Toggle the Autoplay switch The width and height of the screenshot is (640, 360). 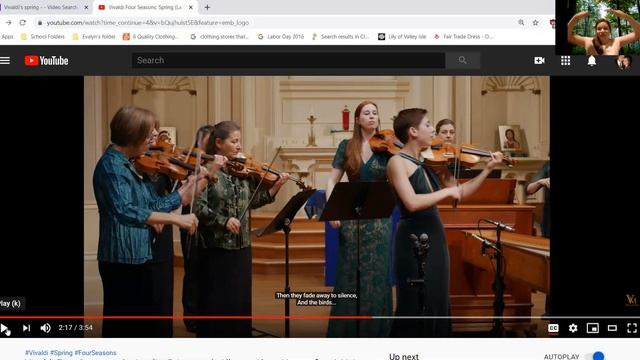[x=596, y=356]
